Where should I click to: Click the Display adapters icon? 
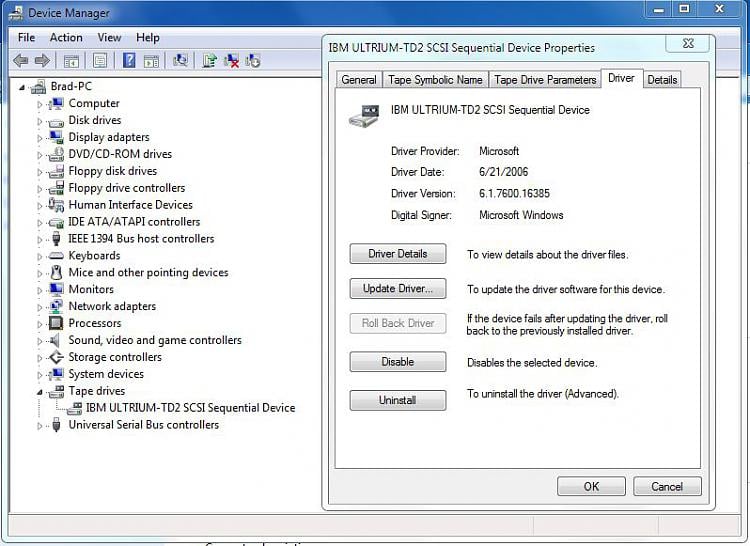coord(56,137)
